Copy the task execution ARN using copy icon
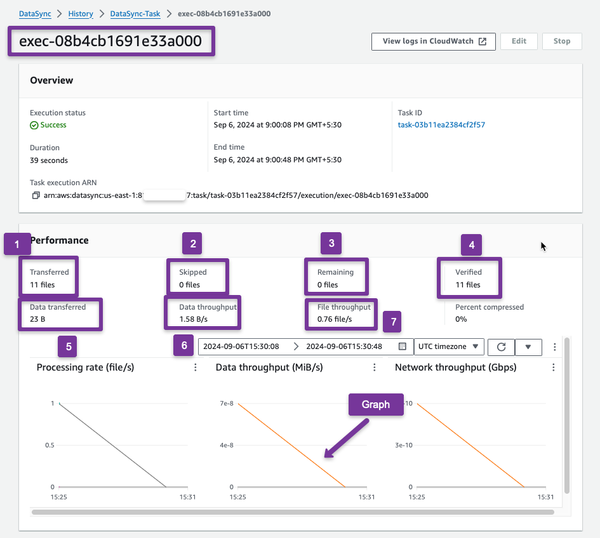This screenshot has width=600, height=538. pos(36,195)
